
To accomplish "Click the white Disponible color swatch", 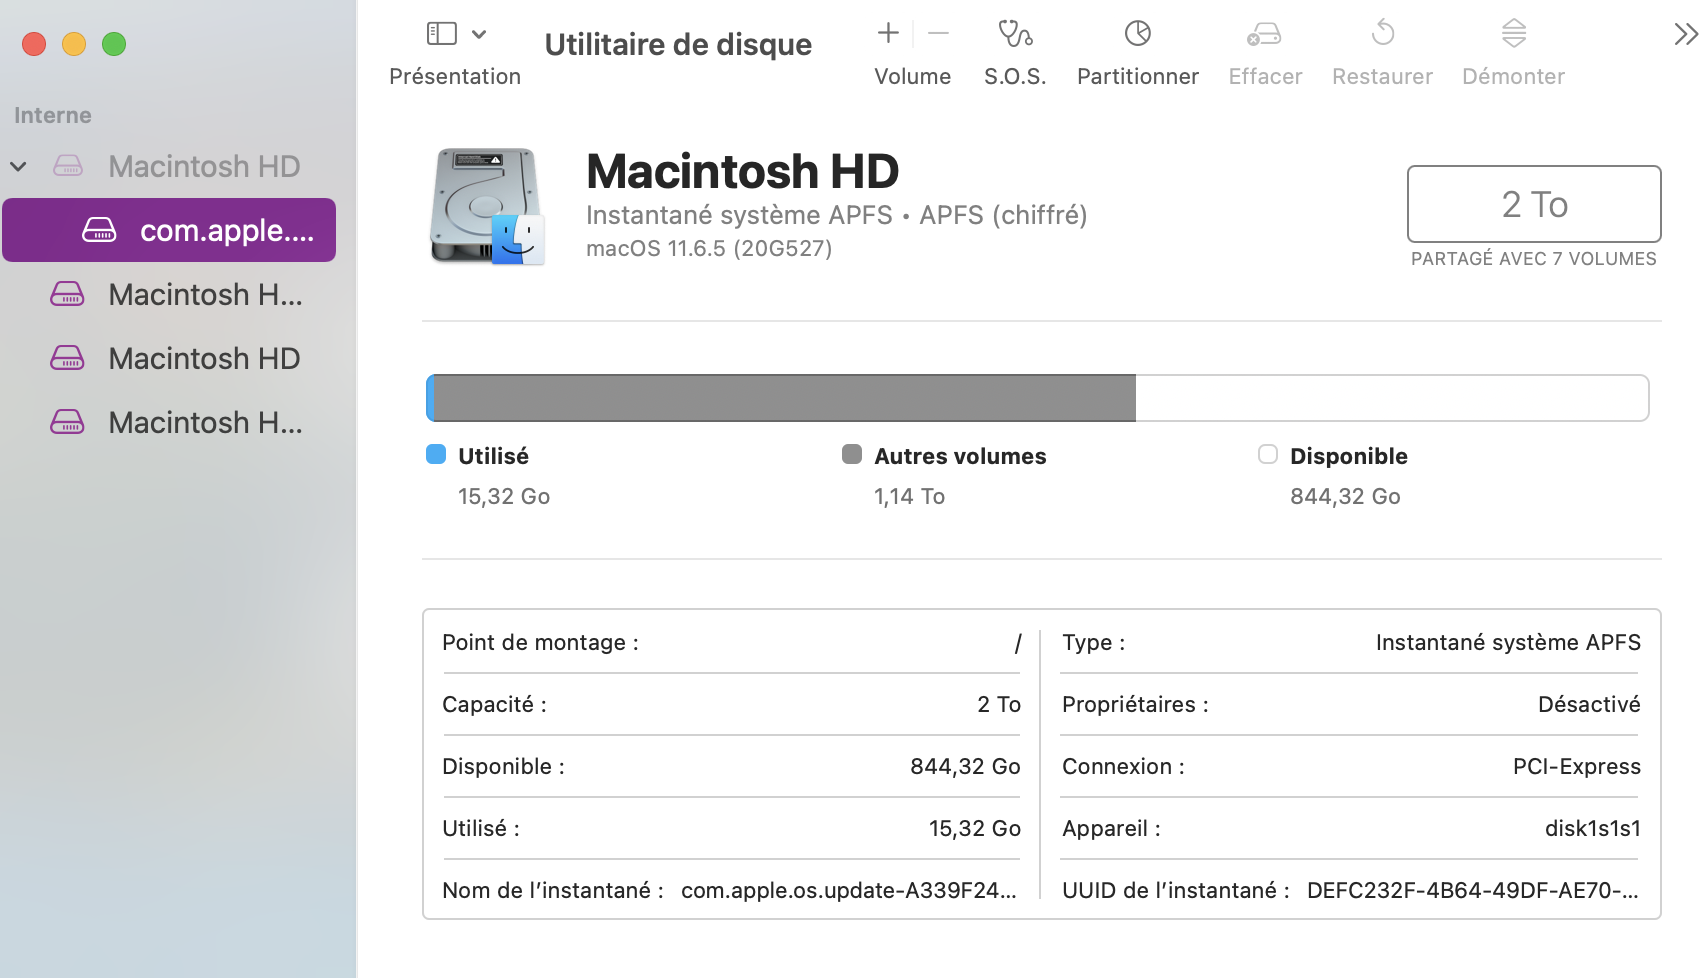I will point(1268,454).
